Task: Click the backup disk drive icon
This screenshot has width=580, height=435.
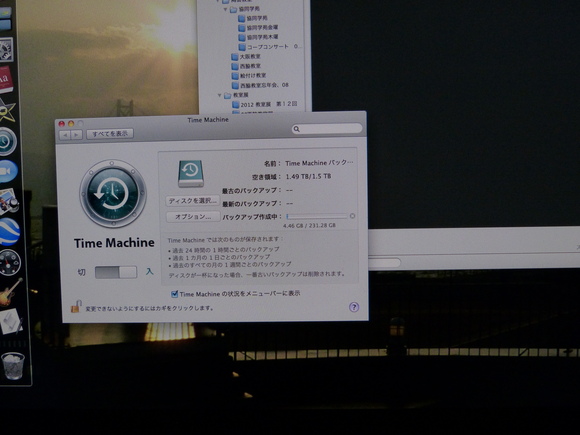Action: (190, 173)
